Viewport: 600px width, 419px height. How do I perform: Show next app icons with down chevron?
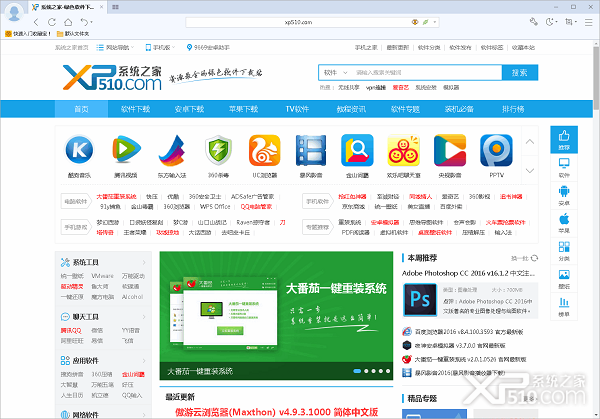530,171
